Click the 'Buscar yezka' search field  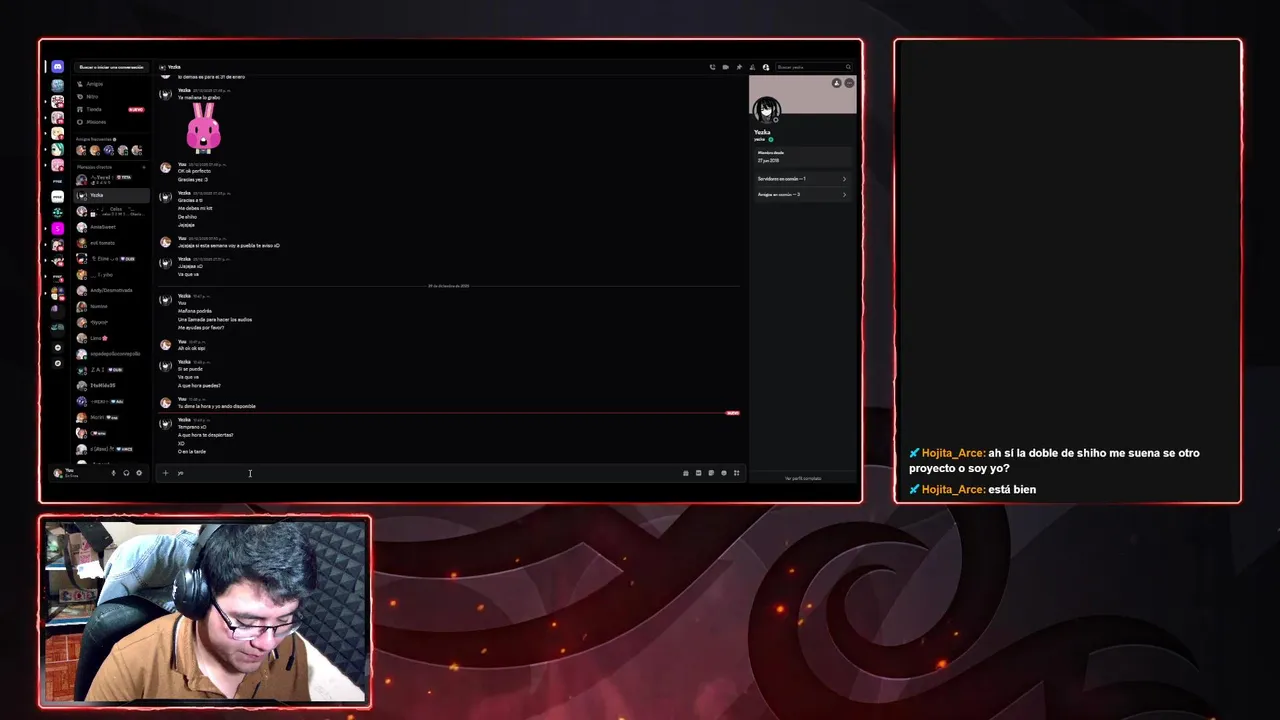813,67
